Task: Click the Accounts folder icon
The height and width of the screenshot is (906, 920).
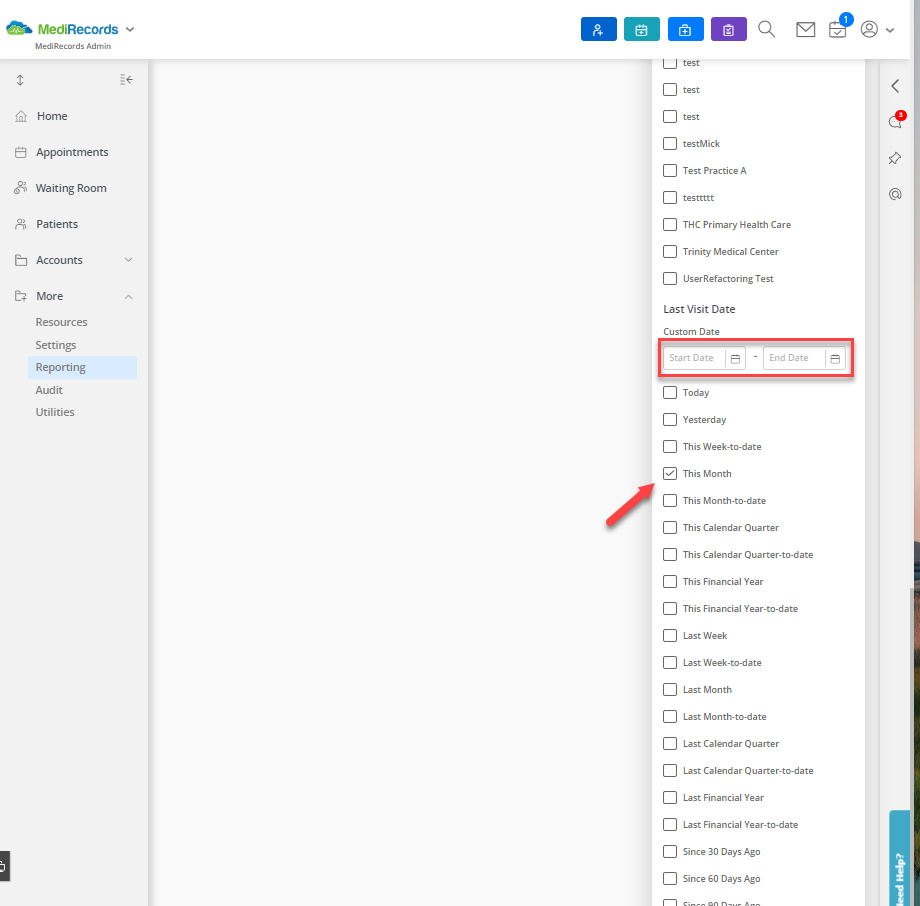Action: 21,260
